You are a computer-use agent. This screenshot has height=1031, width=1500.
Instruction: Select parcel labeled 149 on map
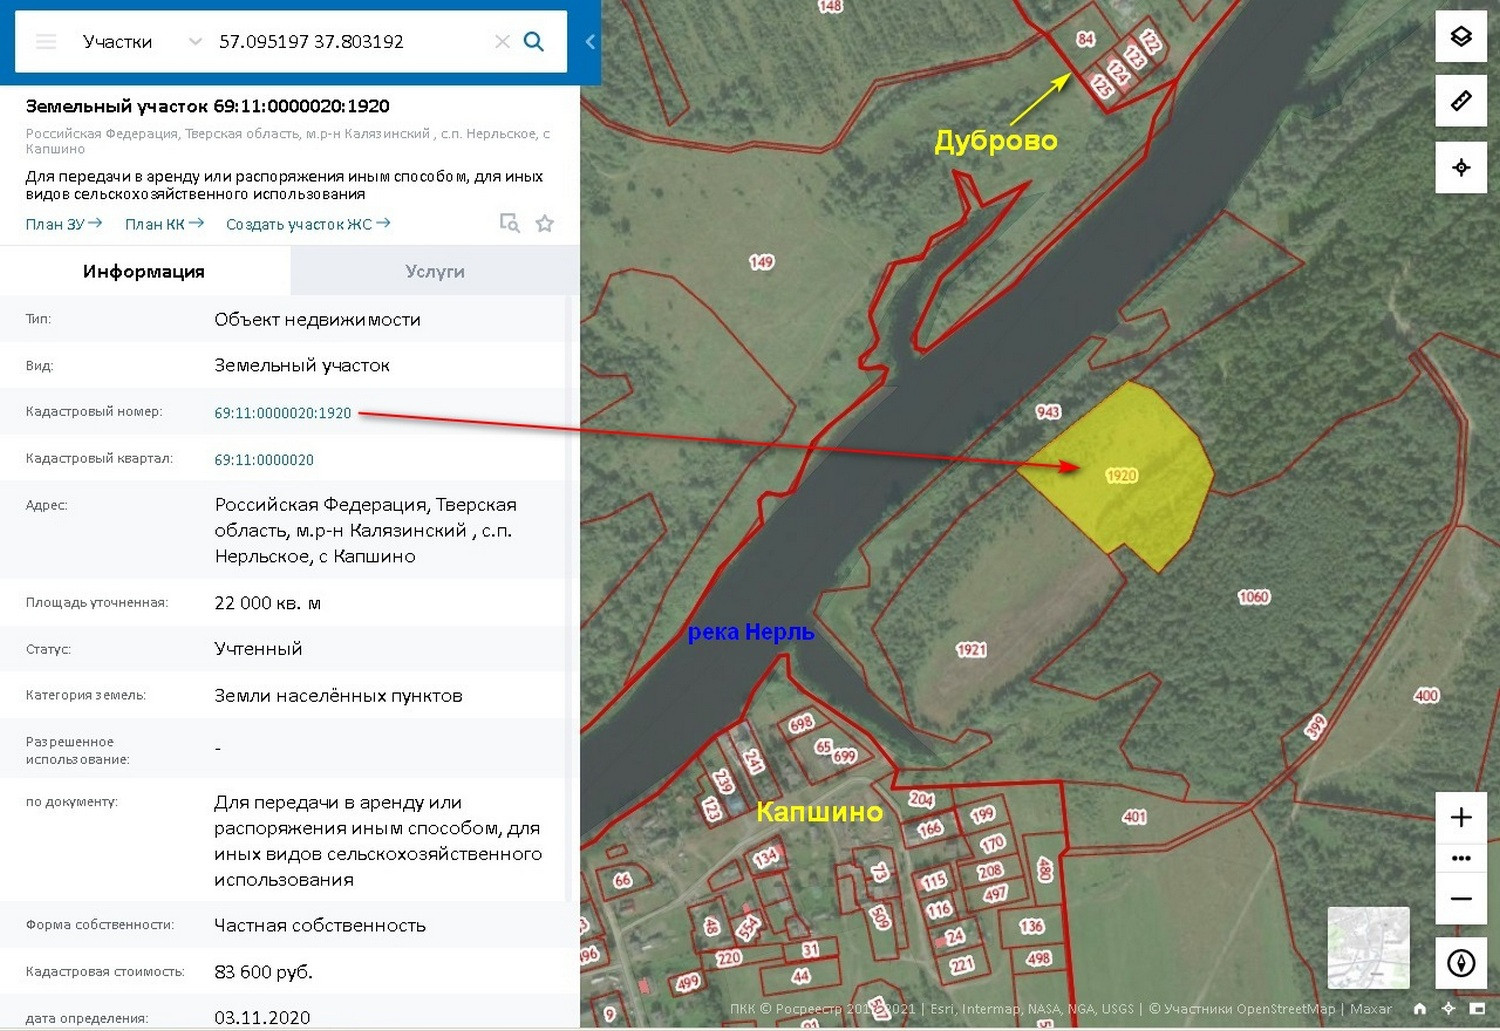pyautogui.click(x=762, y=262)
